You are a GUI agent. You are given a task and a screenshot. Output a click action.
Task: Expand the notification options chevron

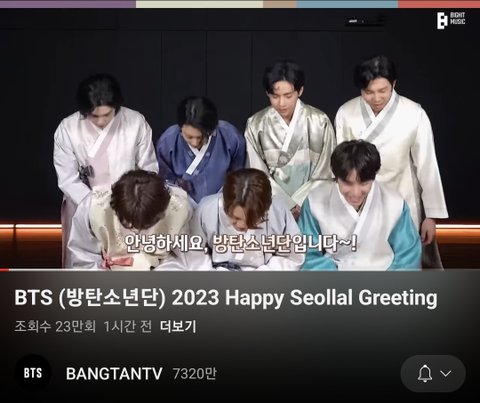point(446,373)
